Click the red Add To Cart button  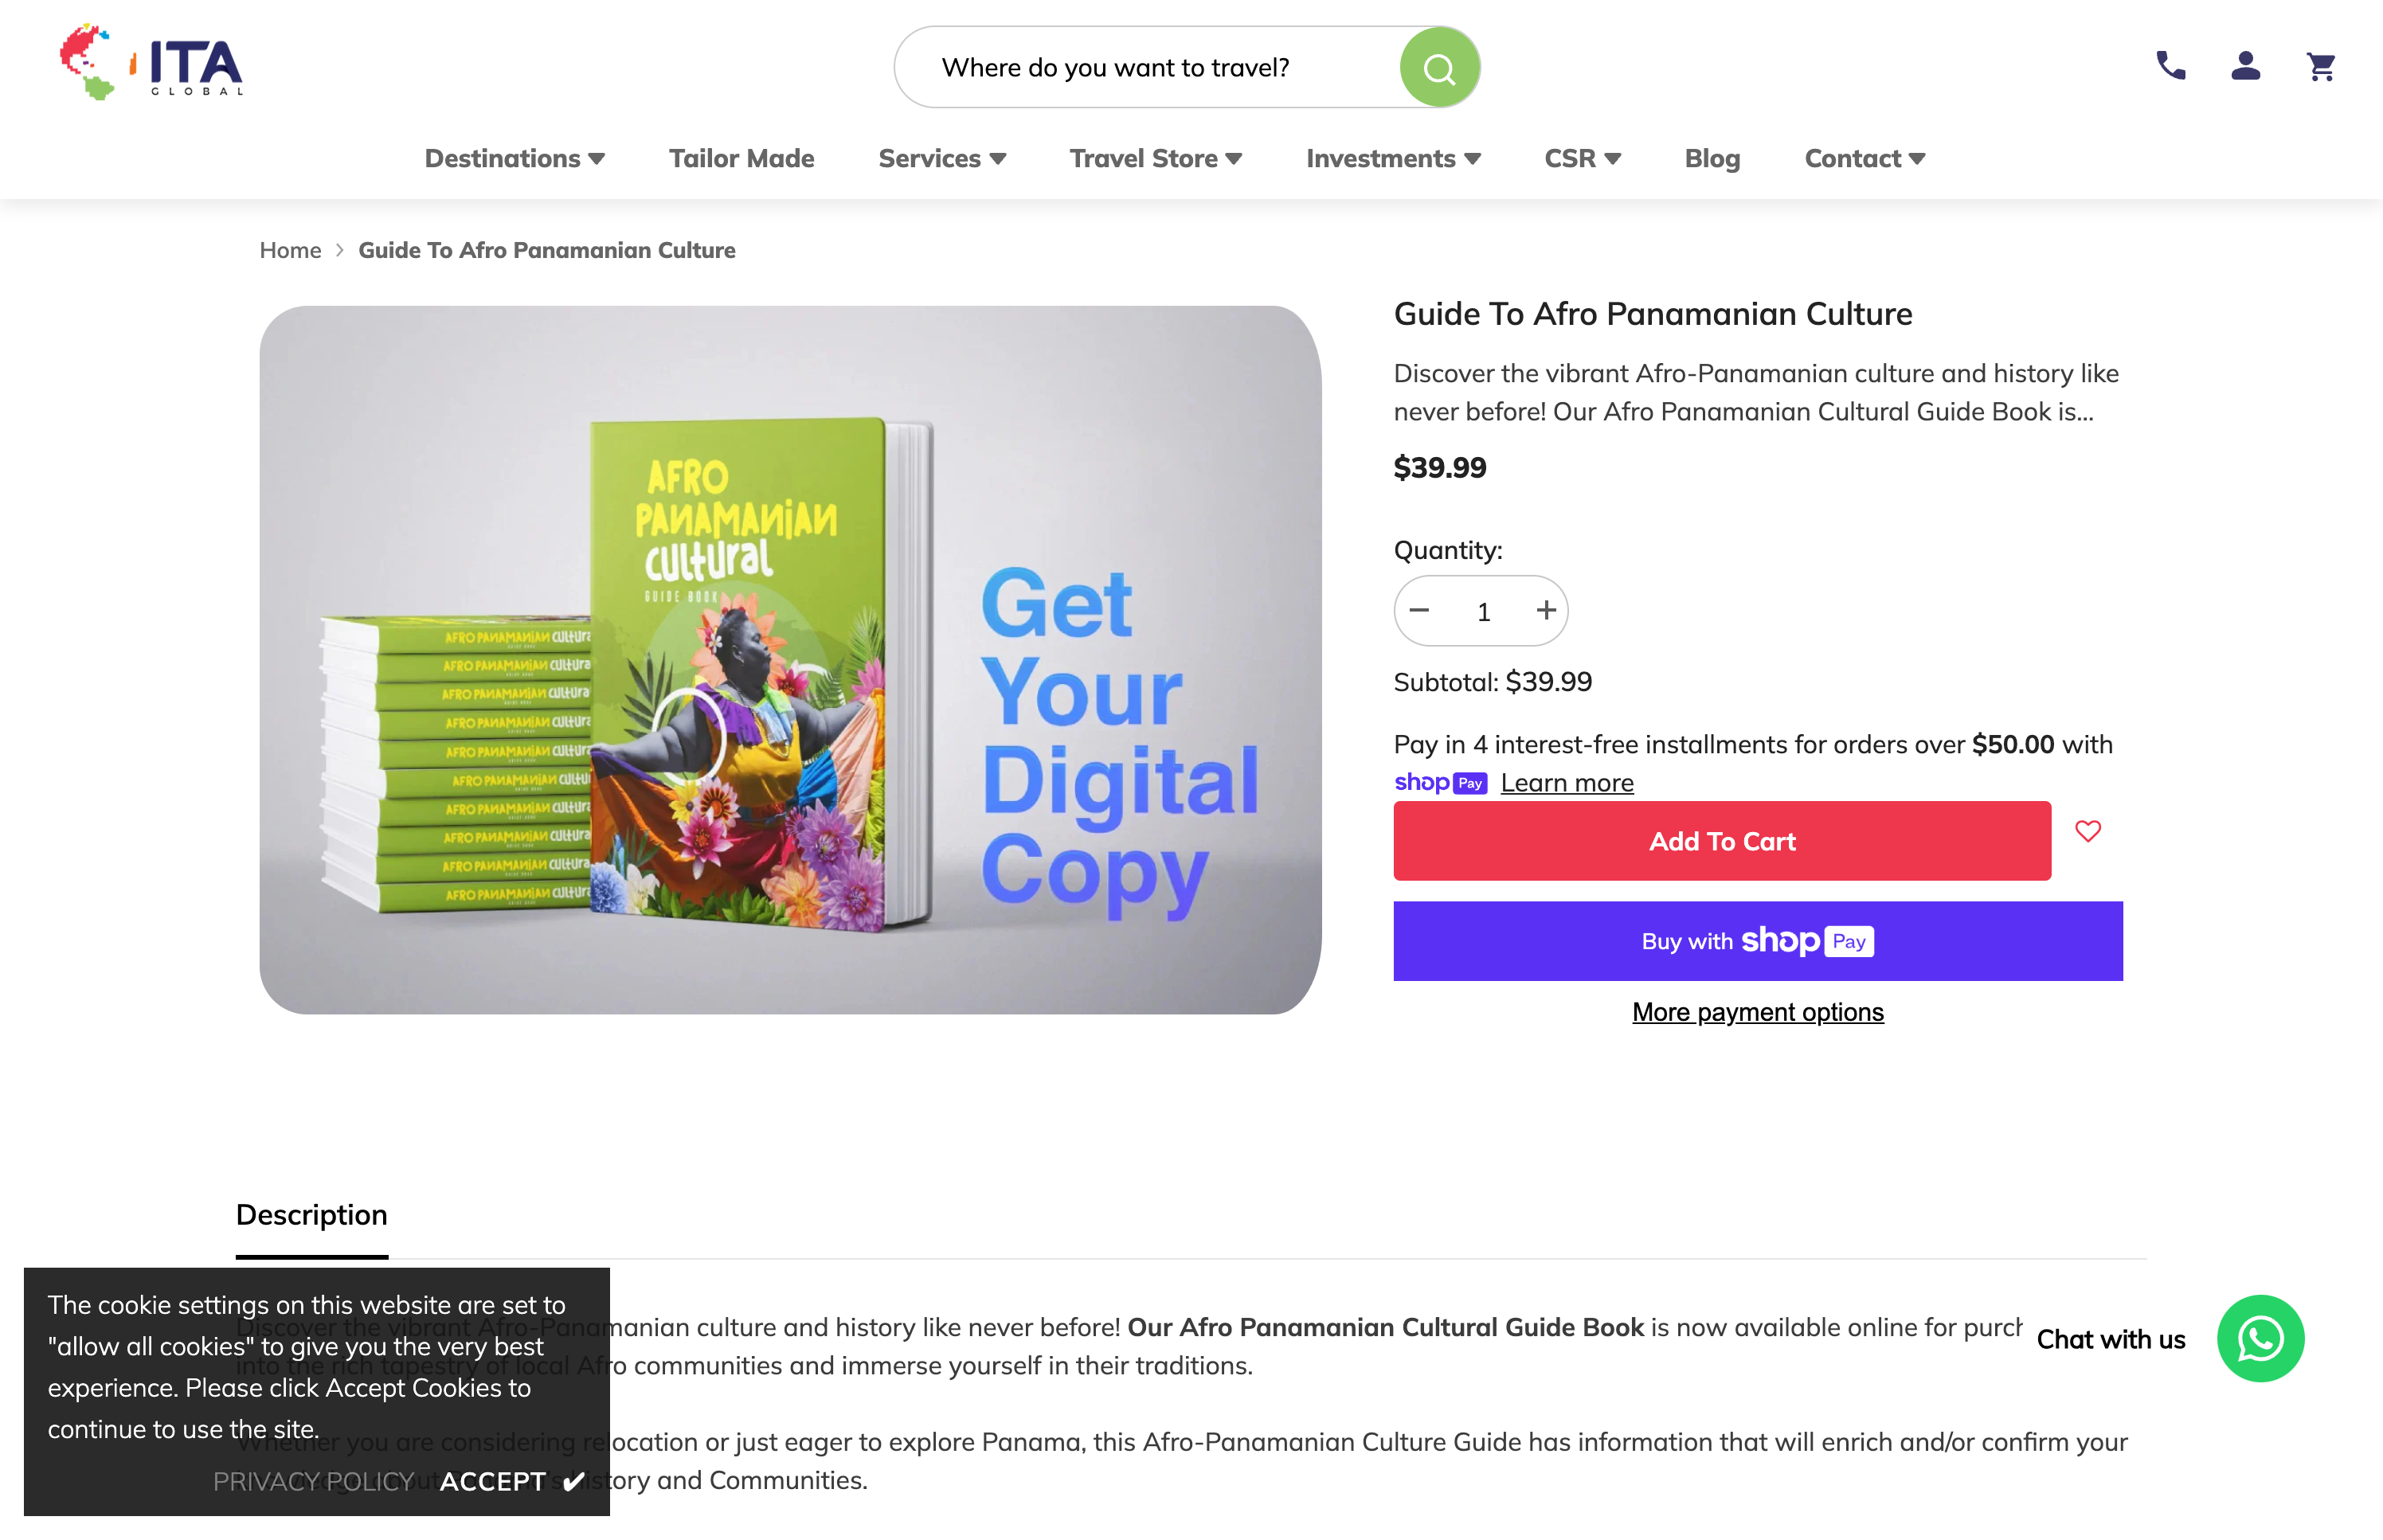1721,841
